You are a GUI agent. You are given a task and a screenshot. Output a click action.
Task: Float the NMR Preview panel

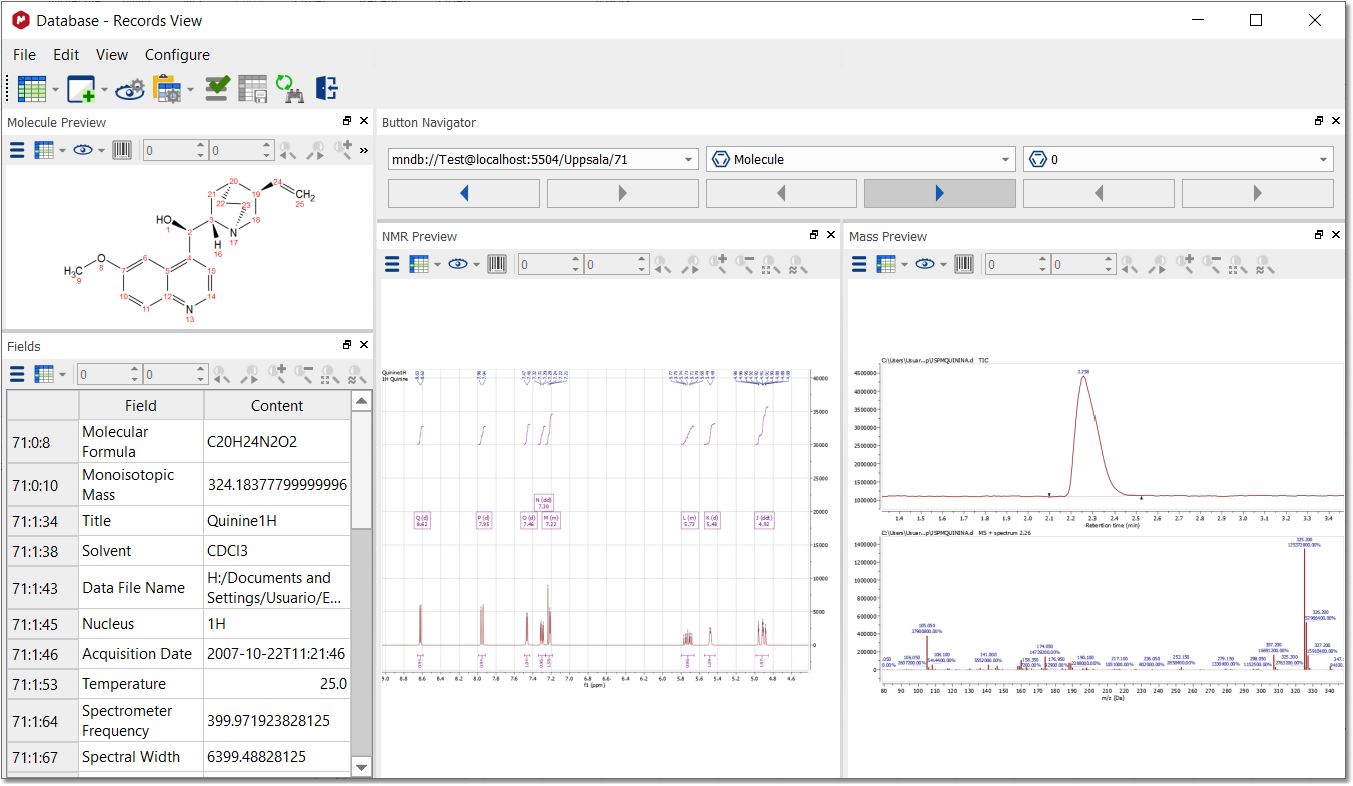(814, 234)
